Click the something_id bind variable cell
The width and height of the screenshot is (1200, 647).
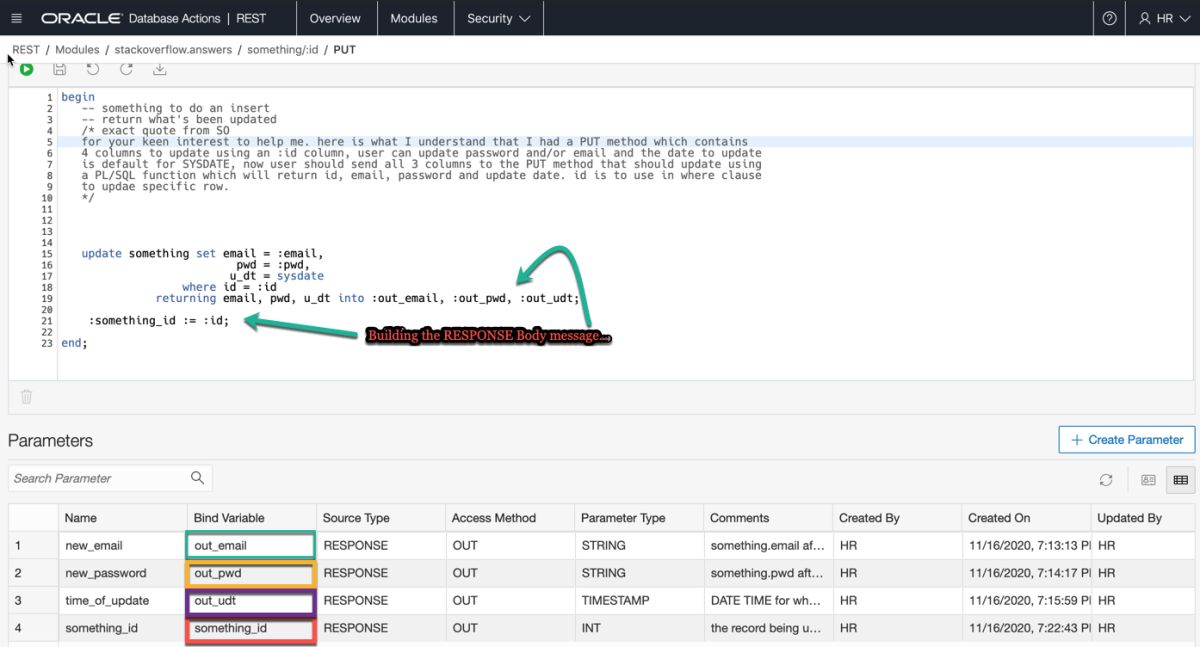click(x=251, y=628)
